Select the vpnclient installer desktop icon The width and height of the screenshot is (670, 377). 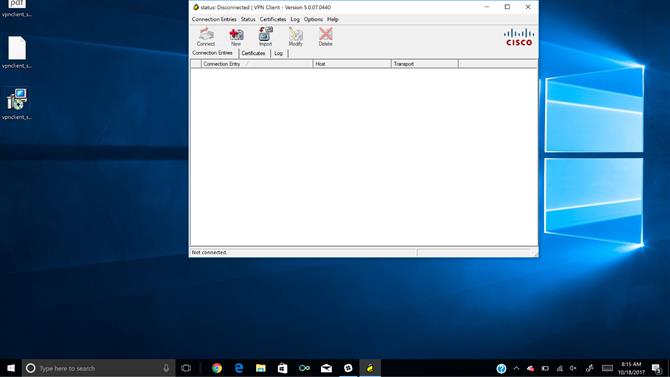click(x=17, y=104)
